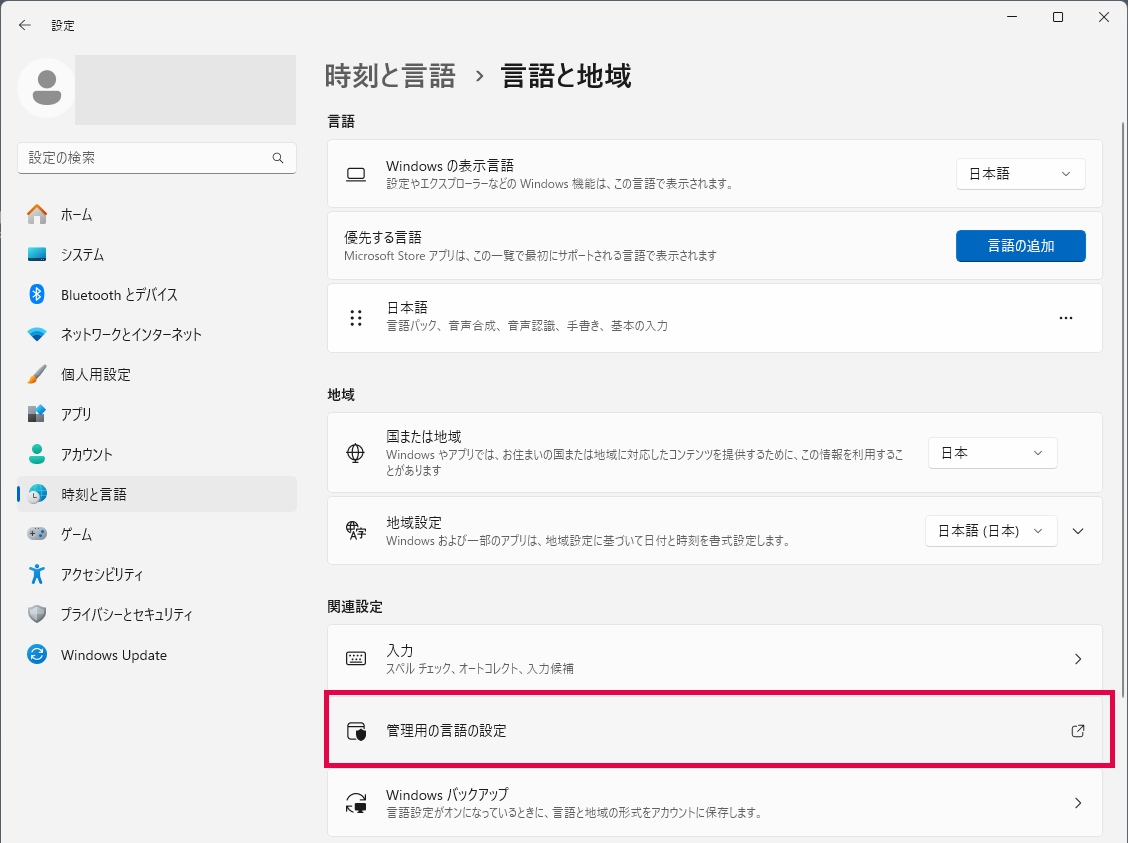
Task: Click the search magnifier icon in the sidebar
Action: [x=278, y=158]
